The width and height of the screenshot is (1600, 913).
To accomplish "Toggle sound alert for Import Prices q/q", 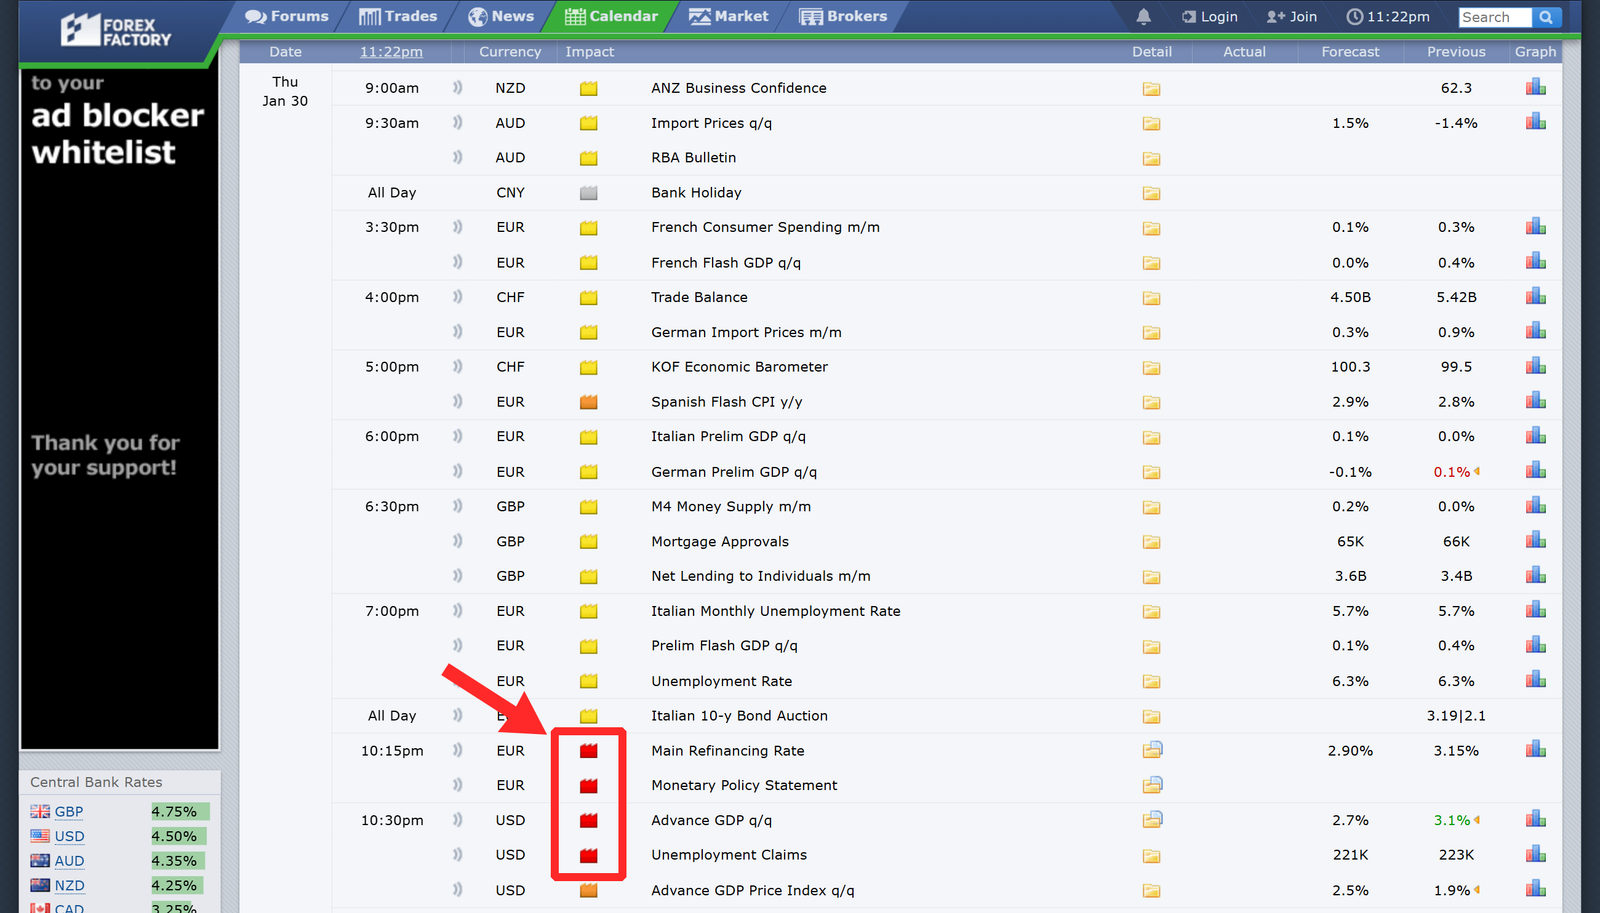I will [x=457, y=122].
